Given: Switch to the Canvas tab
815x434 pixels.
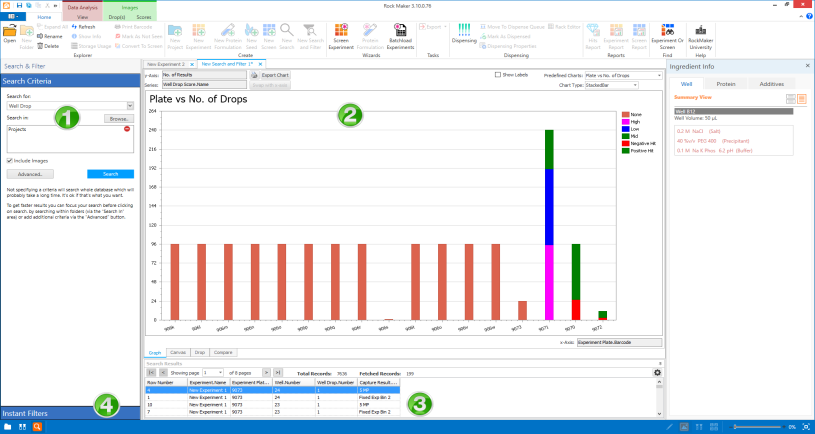Looking at the screenshot, I should point(180,353).
